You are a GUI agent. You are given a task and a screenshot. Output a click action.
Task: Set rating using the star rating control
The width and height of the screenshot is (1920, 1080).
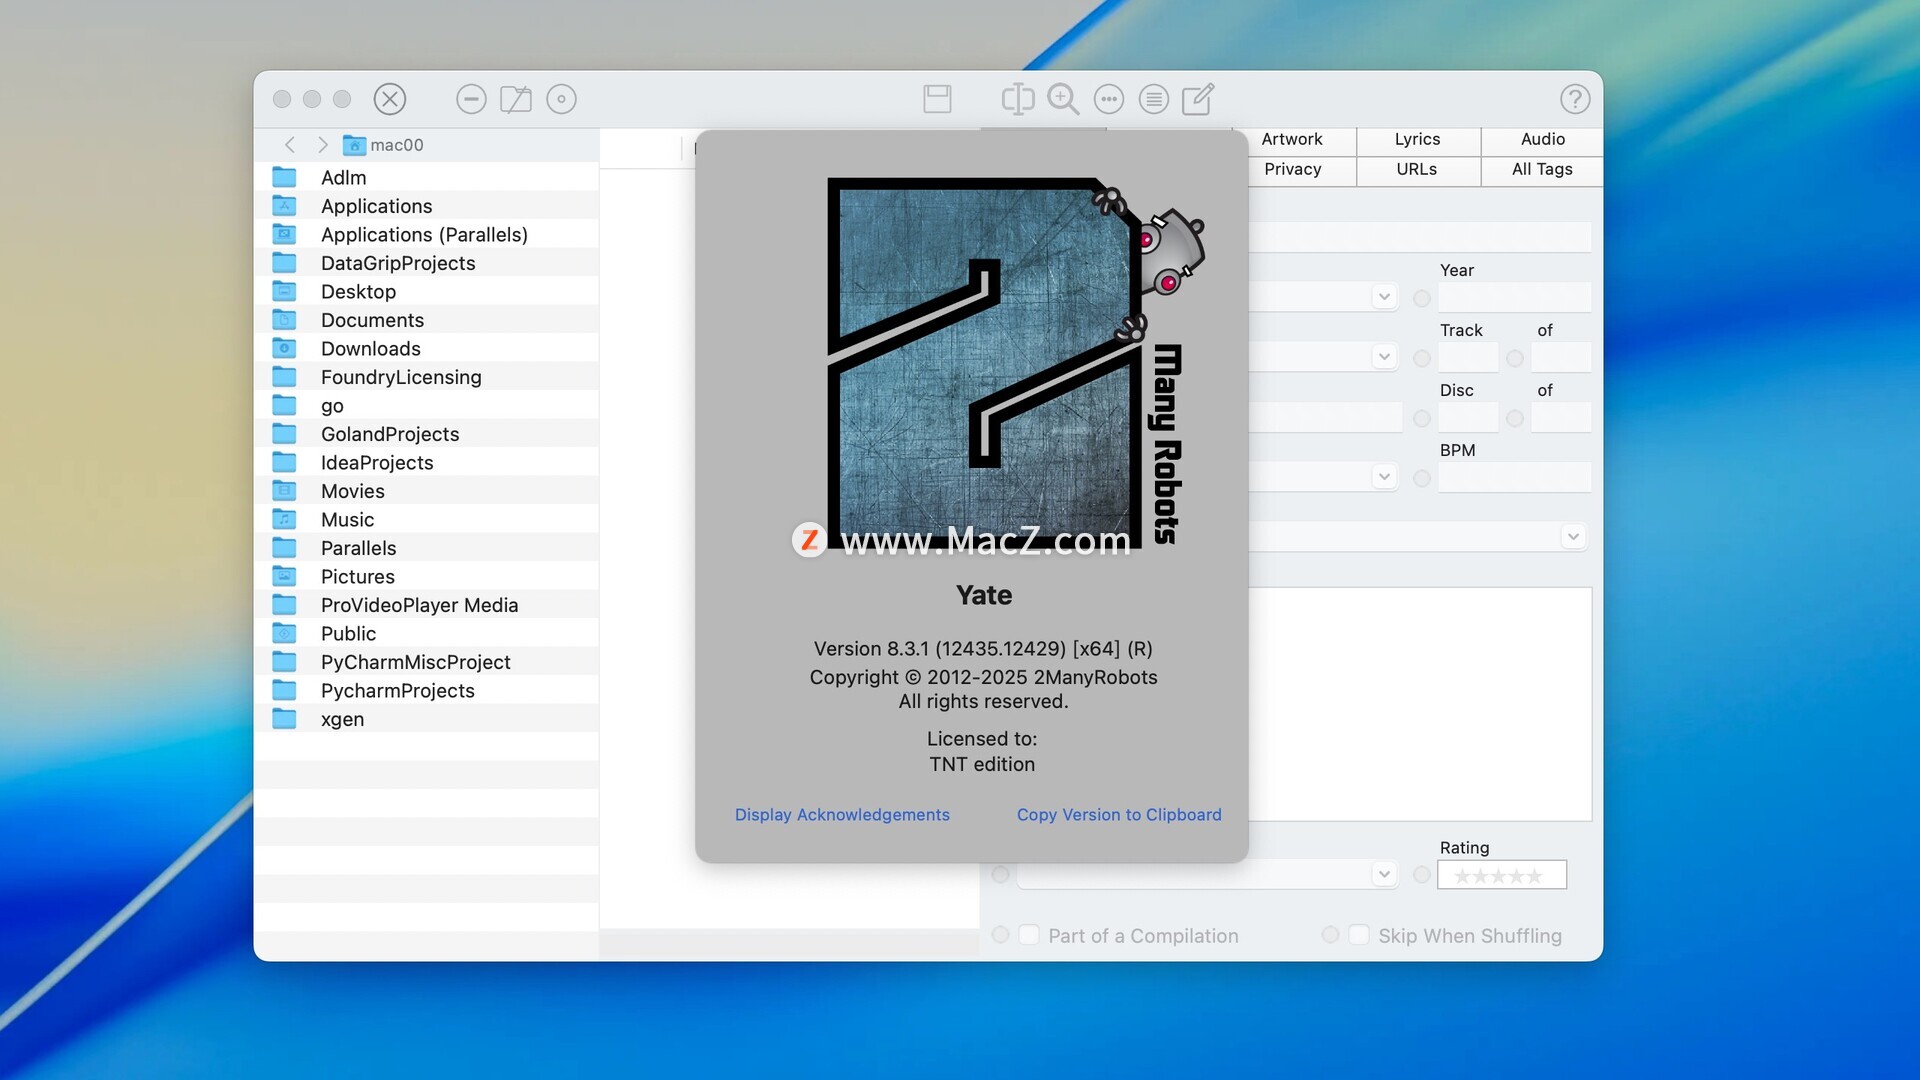1500,876
